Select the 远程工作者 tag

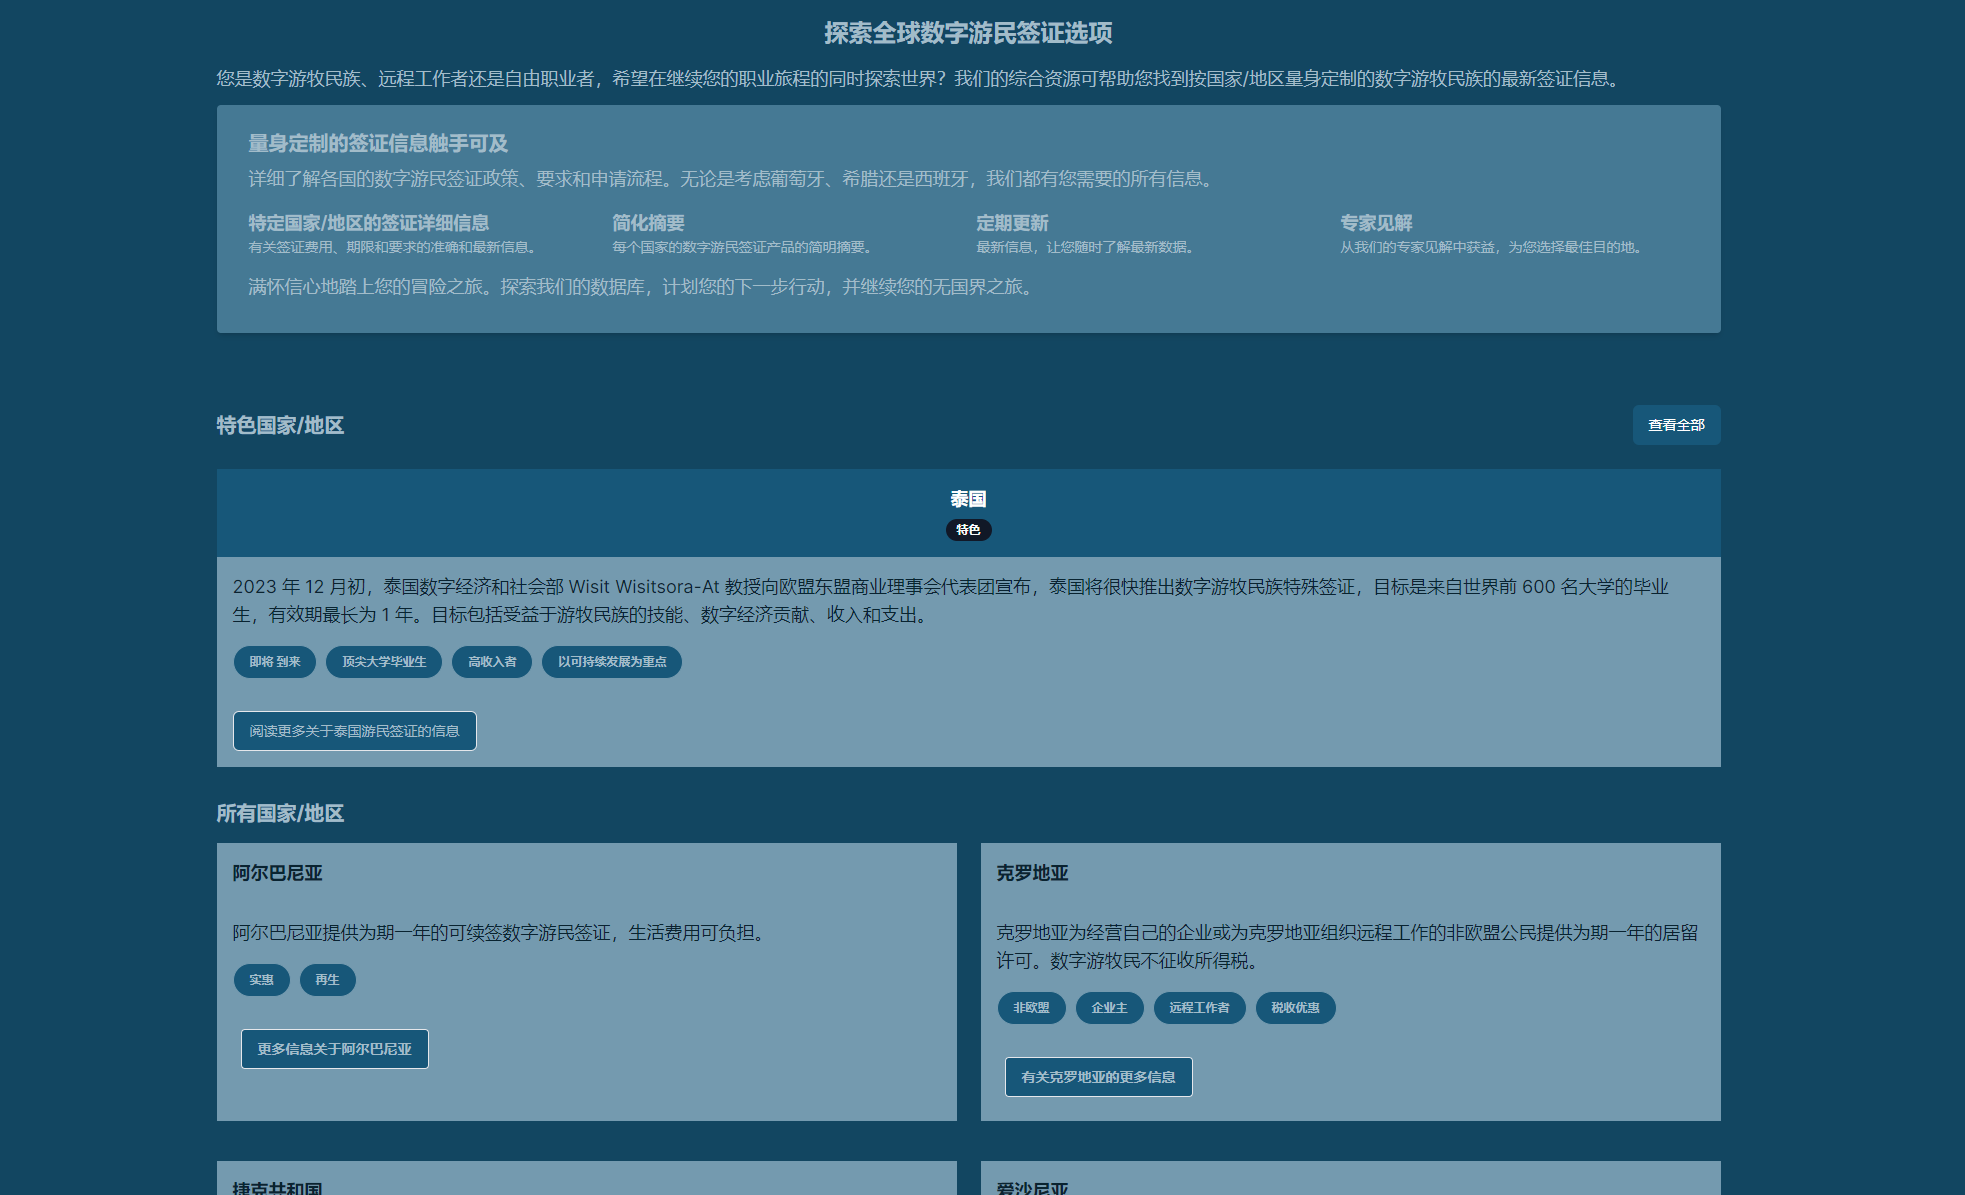point(1199,1008)
